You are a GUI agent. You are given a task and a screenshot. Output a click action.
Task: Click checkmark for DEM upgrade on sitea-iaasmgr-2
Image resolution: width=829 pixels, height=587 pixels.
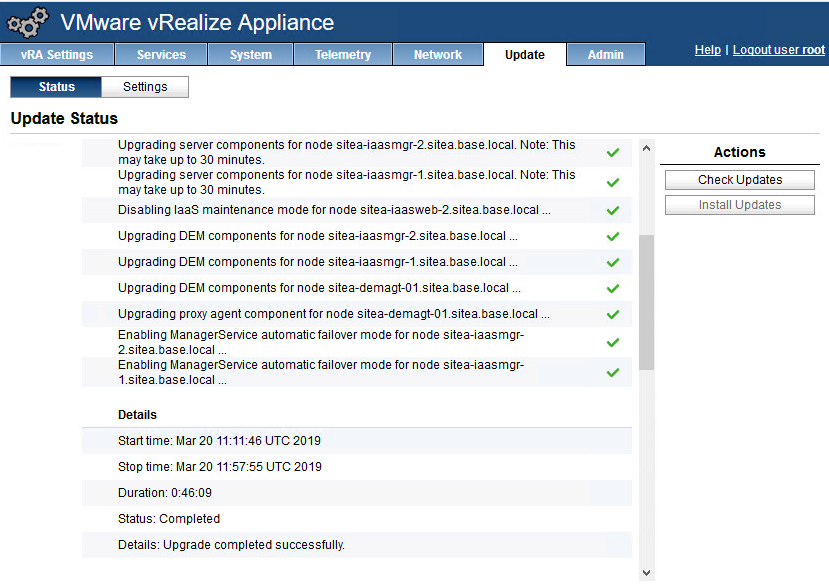(613, 237)
